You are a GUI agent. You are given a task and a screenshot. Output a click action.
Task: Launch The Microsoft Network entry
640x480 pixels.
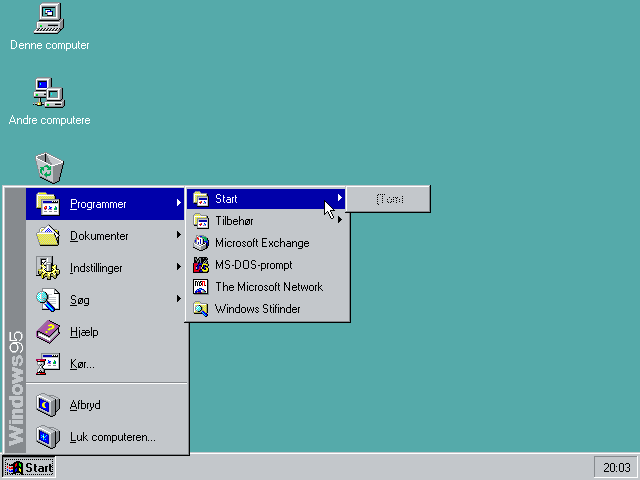coord(267,287)
